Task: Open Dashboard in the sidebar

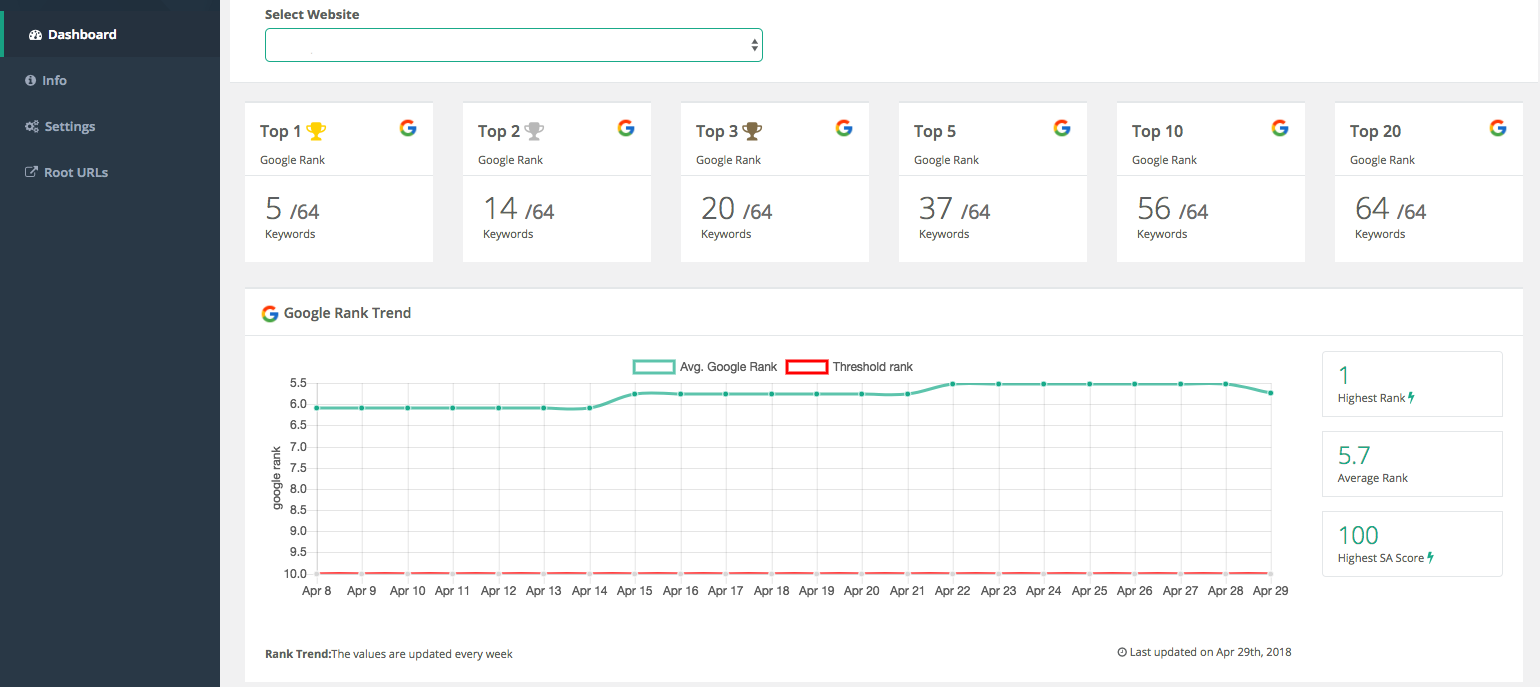Action: [81, 34]
